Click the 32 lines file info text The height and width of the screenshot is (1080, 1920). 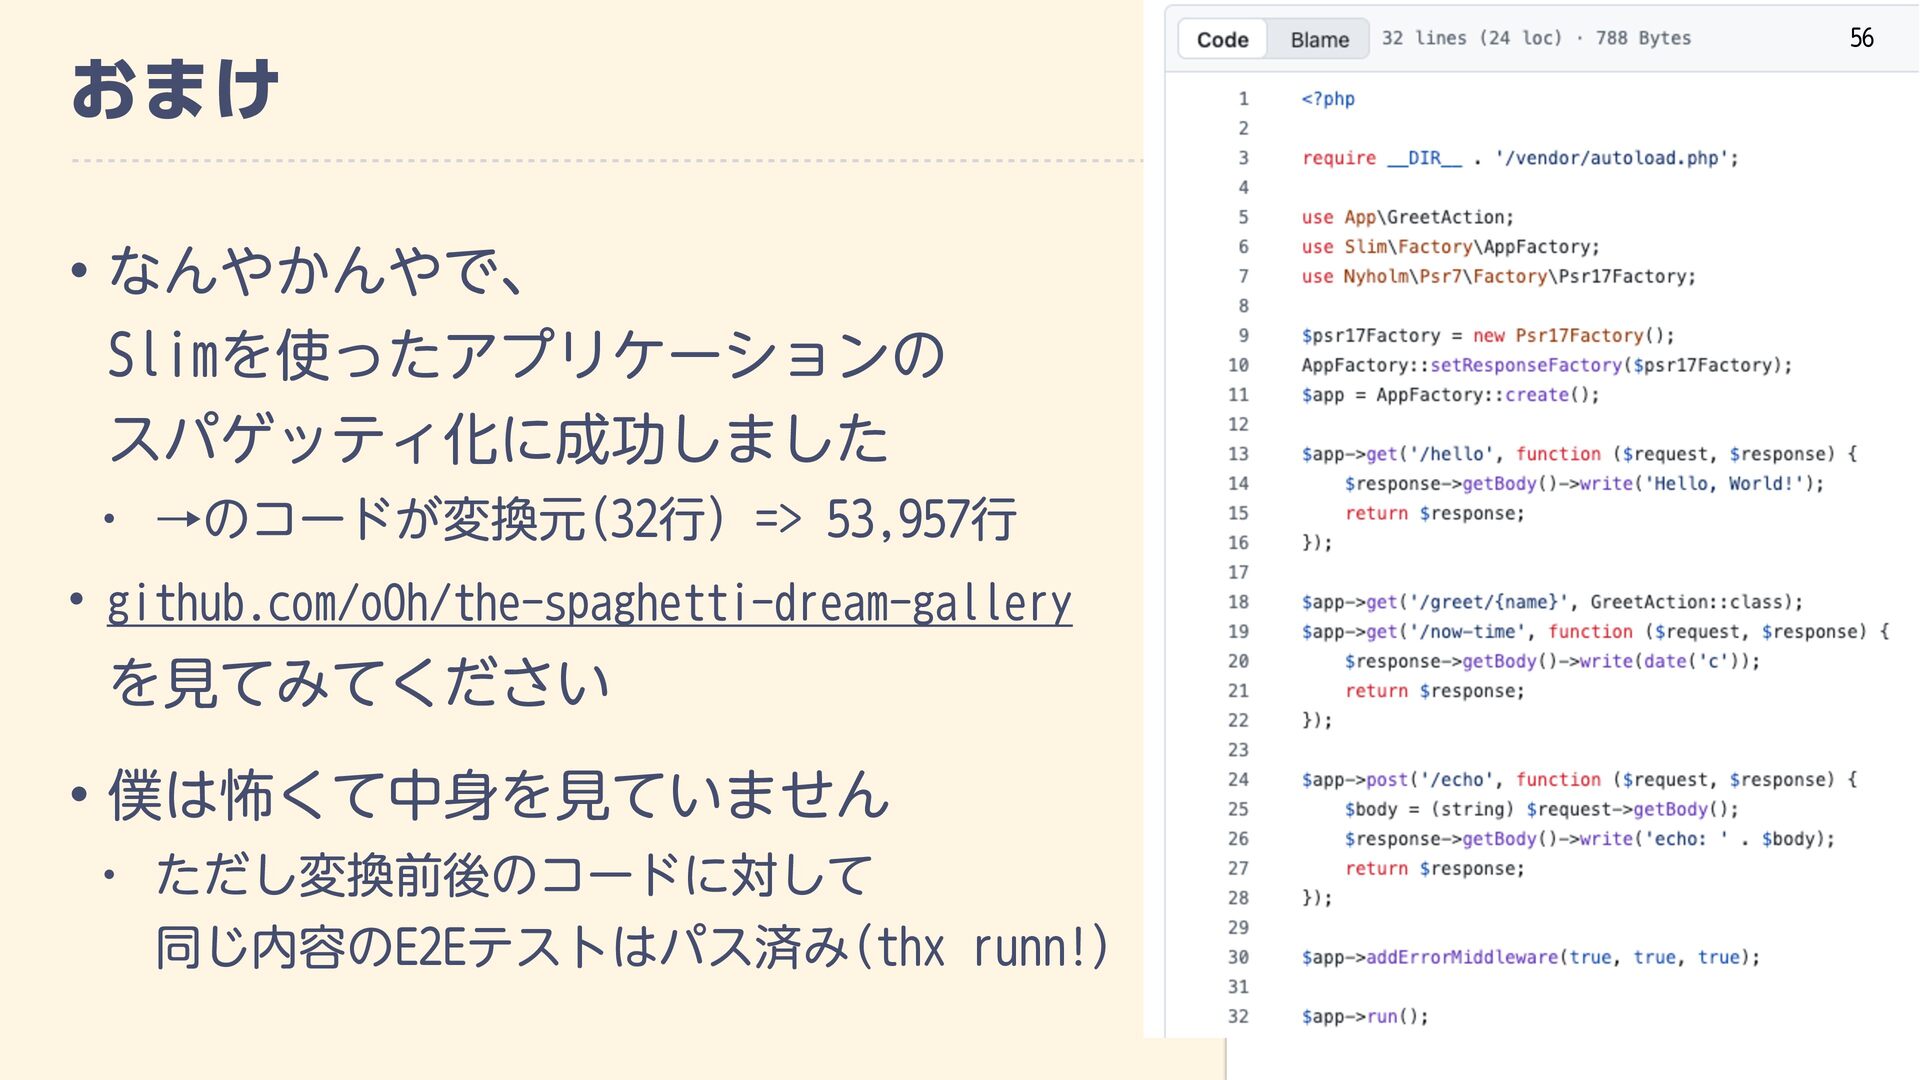[x=1535, y=38]
